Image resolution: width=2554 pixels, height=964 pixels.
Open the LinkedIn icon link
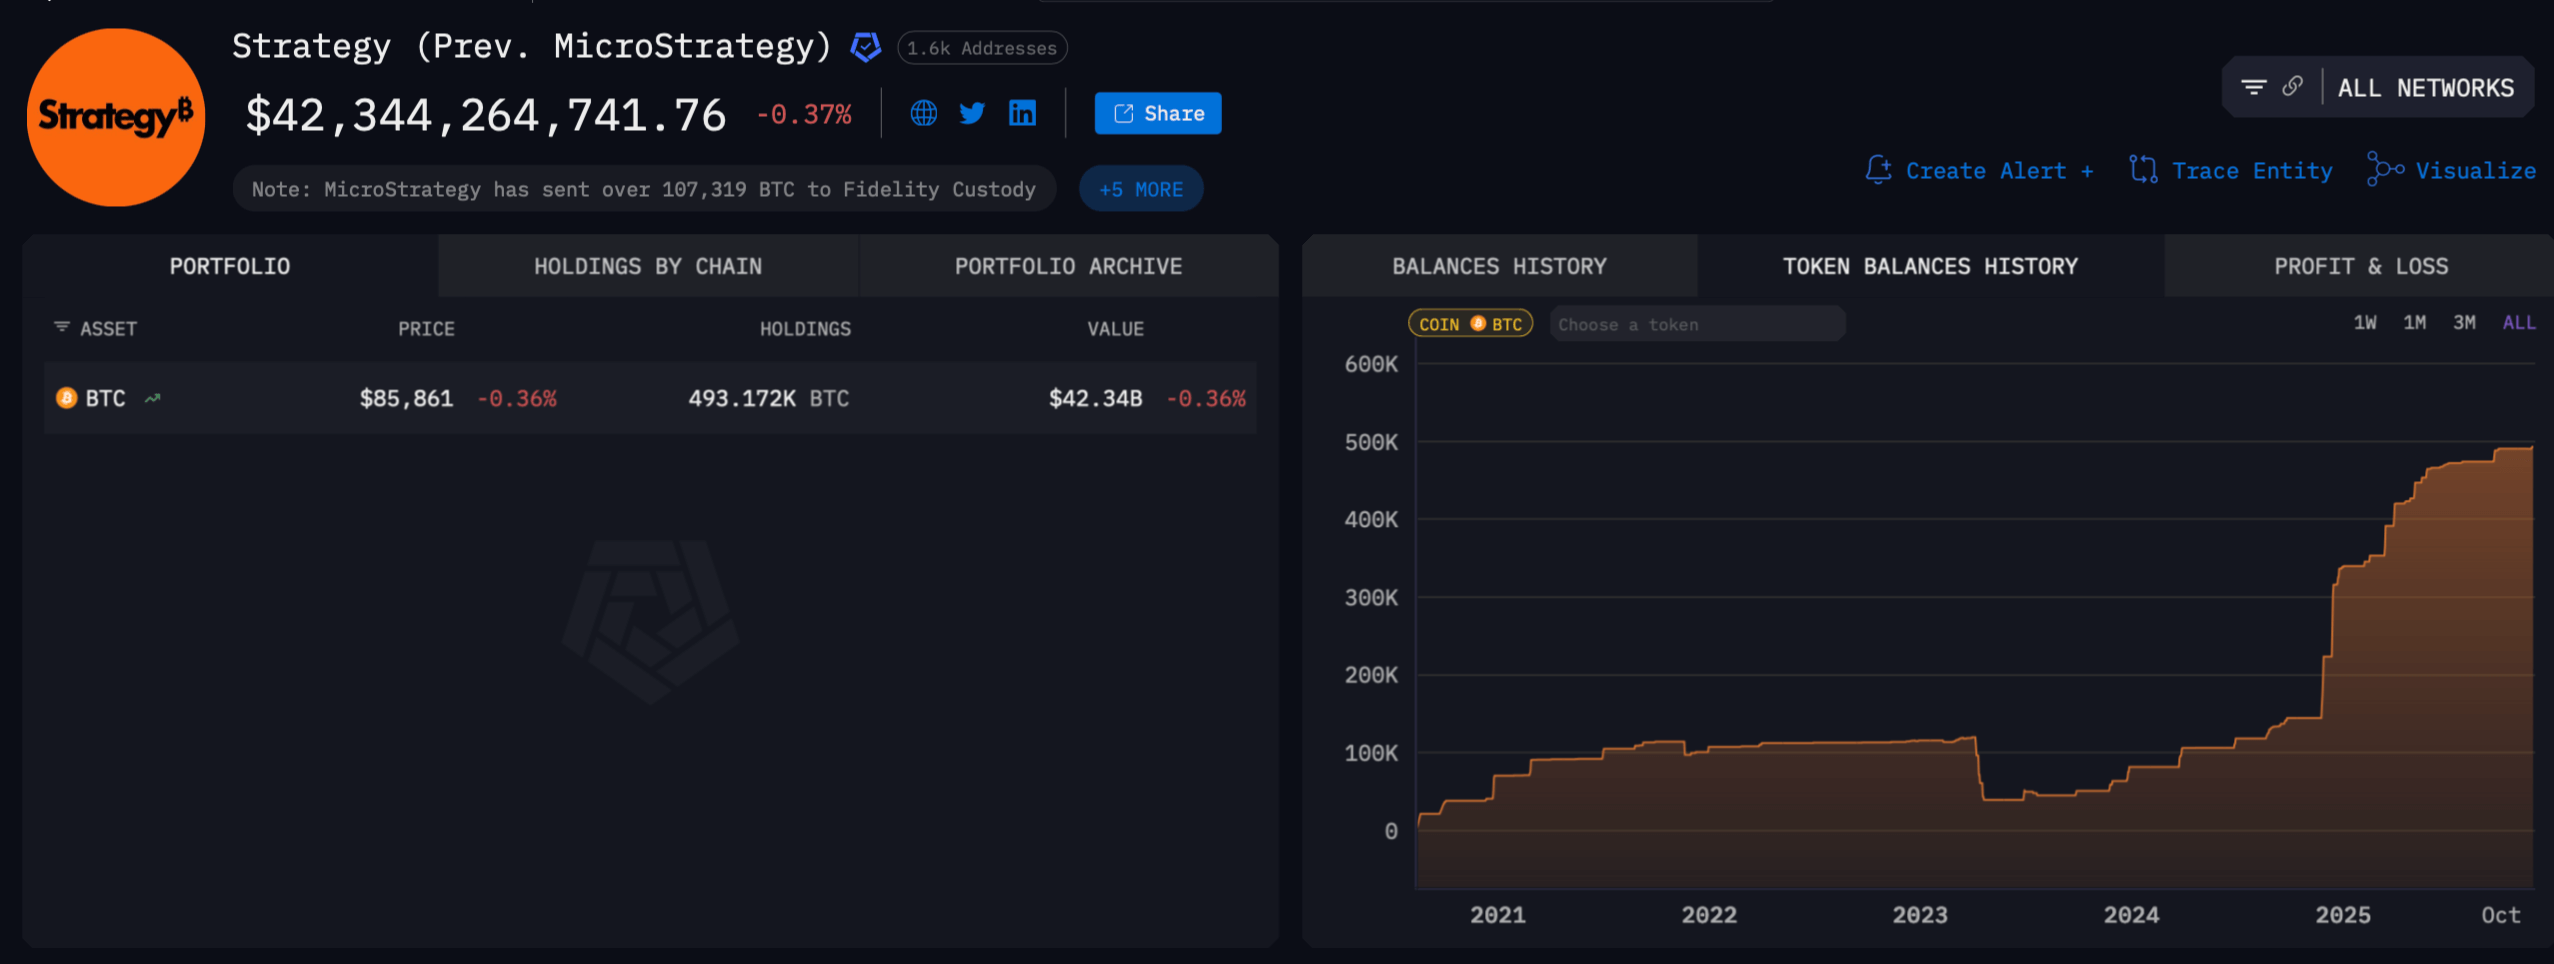tap(1022, 113)
